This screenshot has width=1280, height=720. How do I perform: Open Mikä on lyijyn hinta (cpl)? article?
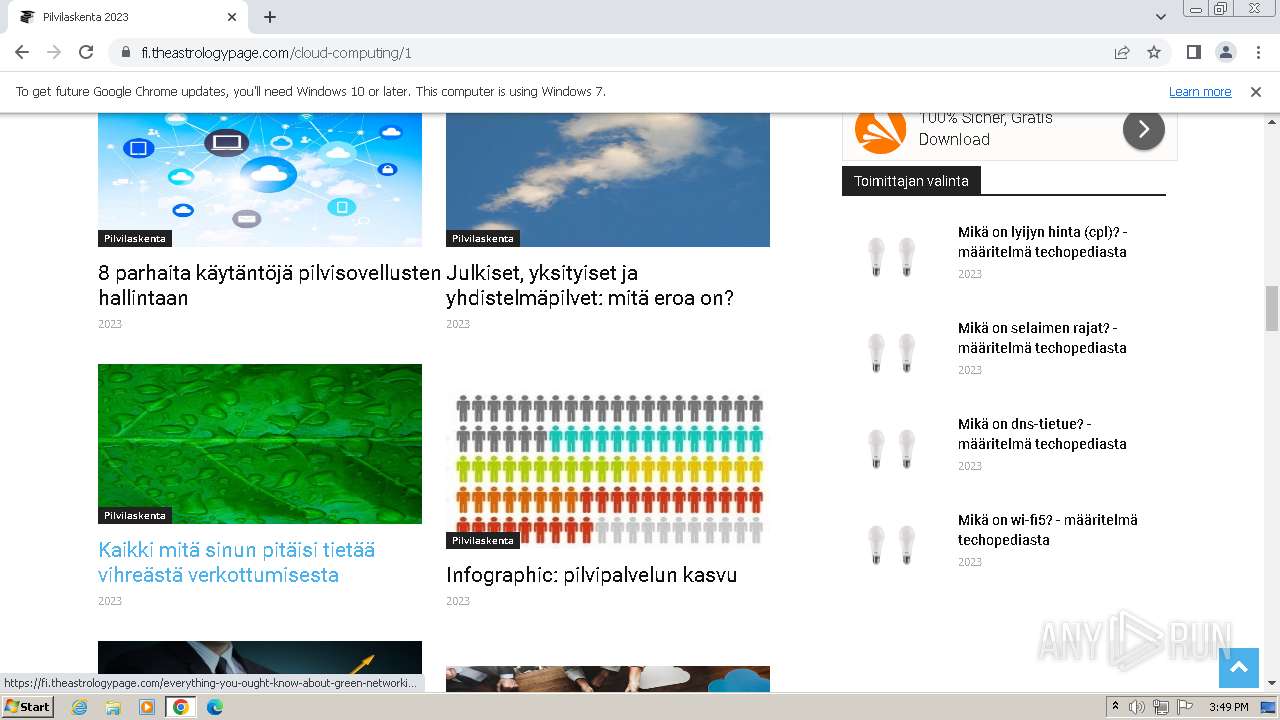coord(1043,242)
